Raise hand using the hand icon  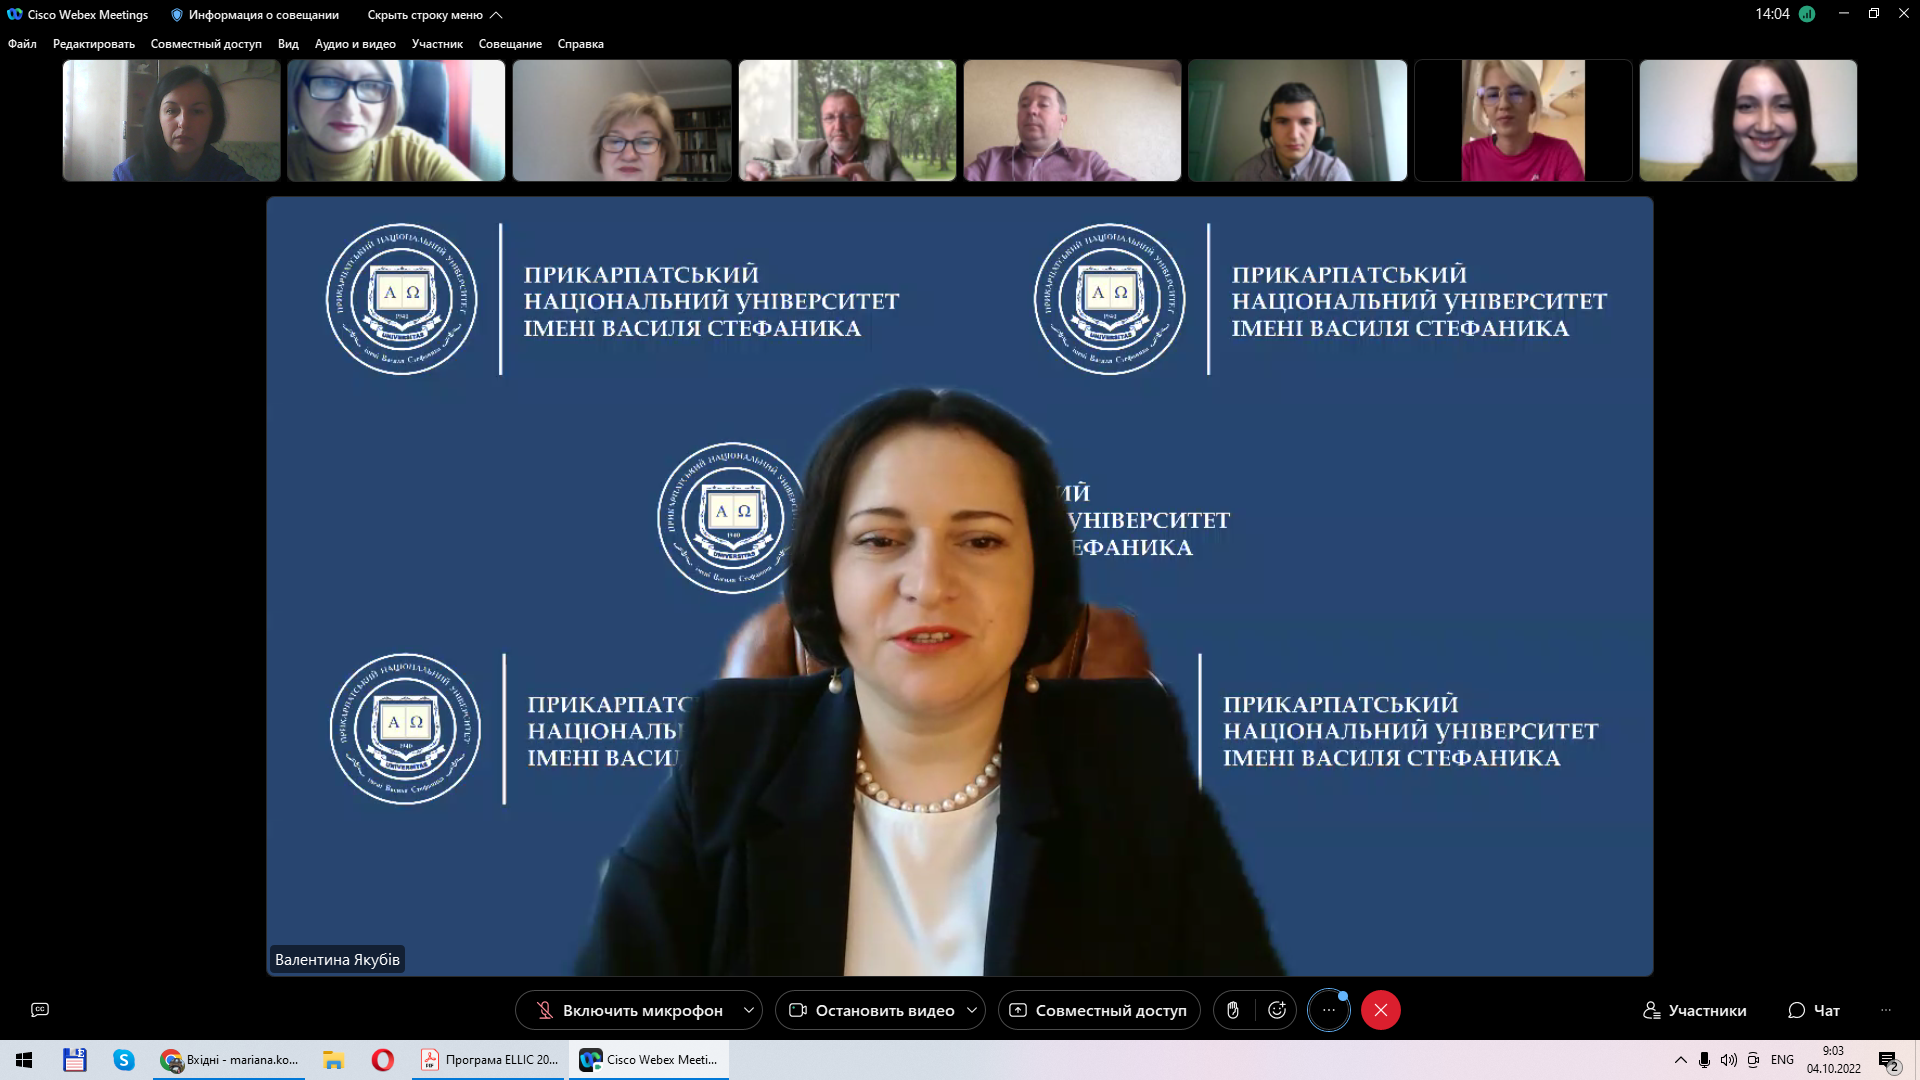(x=1233, y=1010)
